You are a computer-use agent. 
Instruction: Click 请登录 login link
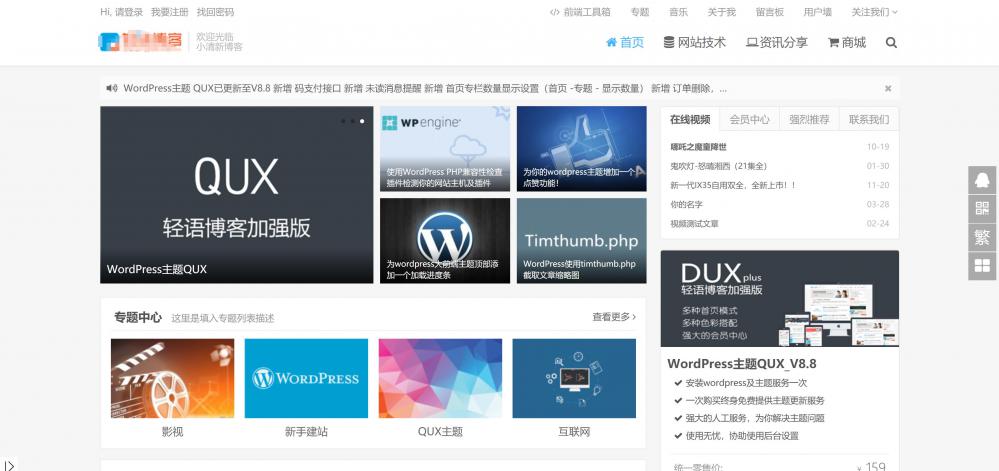[x=129, y=12]
